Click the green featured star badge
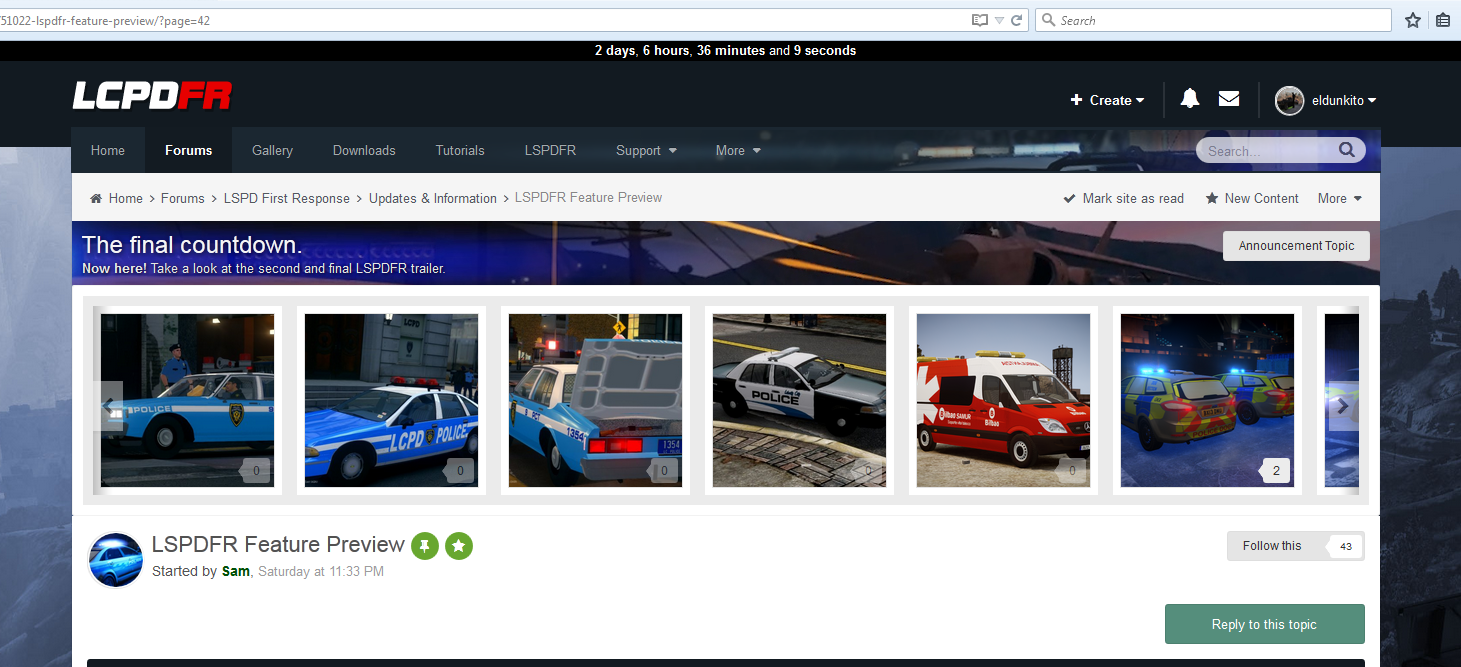Screen dimensions: 1461x667 (459, 546)
